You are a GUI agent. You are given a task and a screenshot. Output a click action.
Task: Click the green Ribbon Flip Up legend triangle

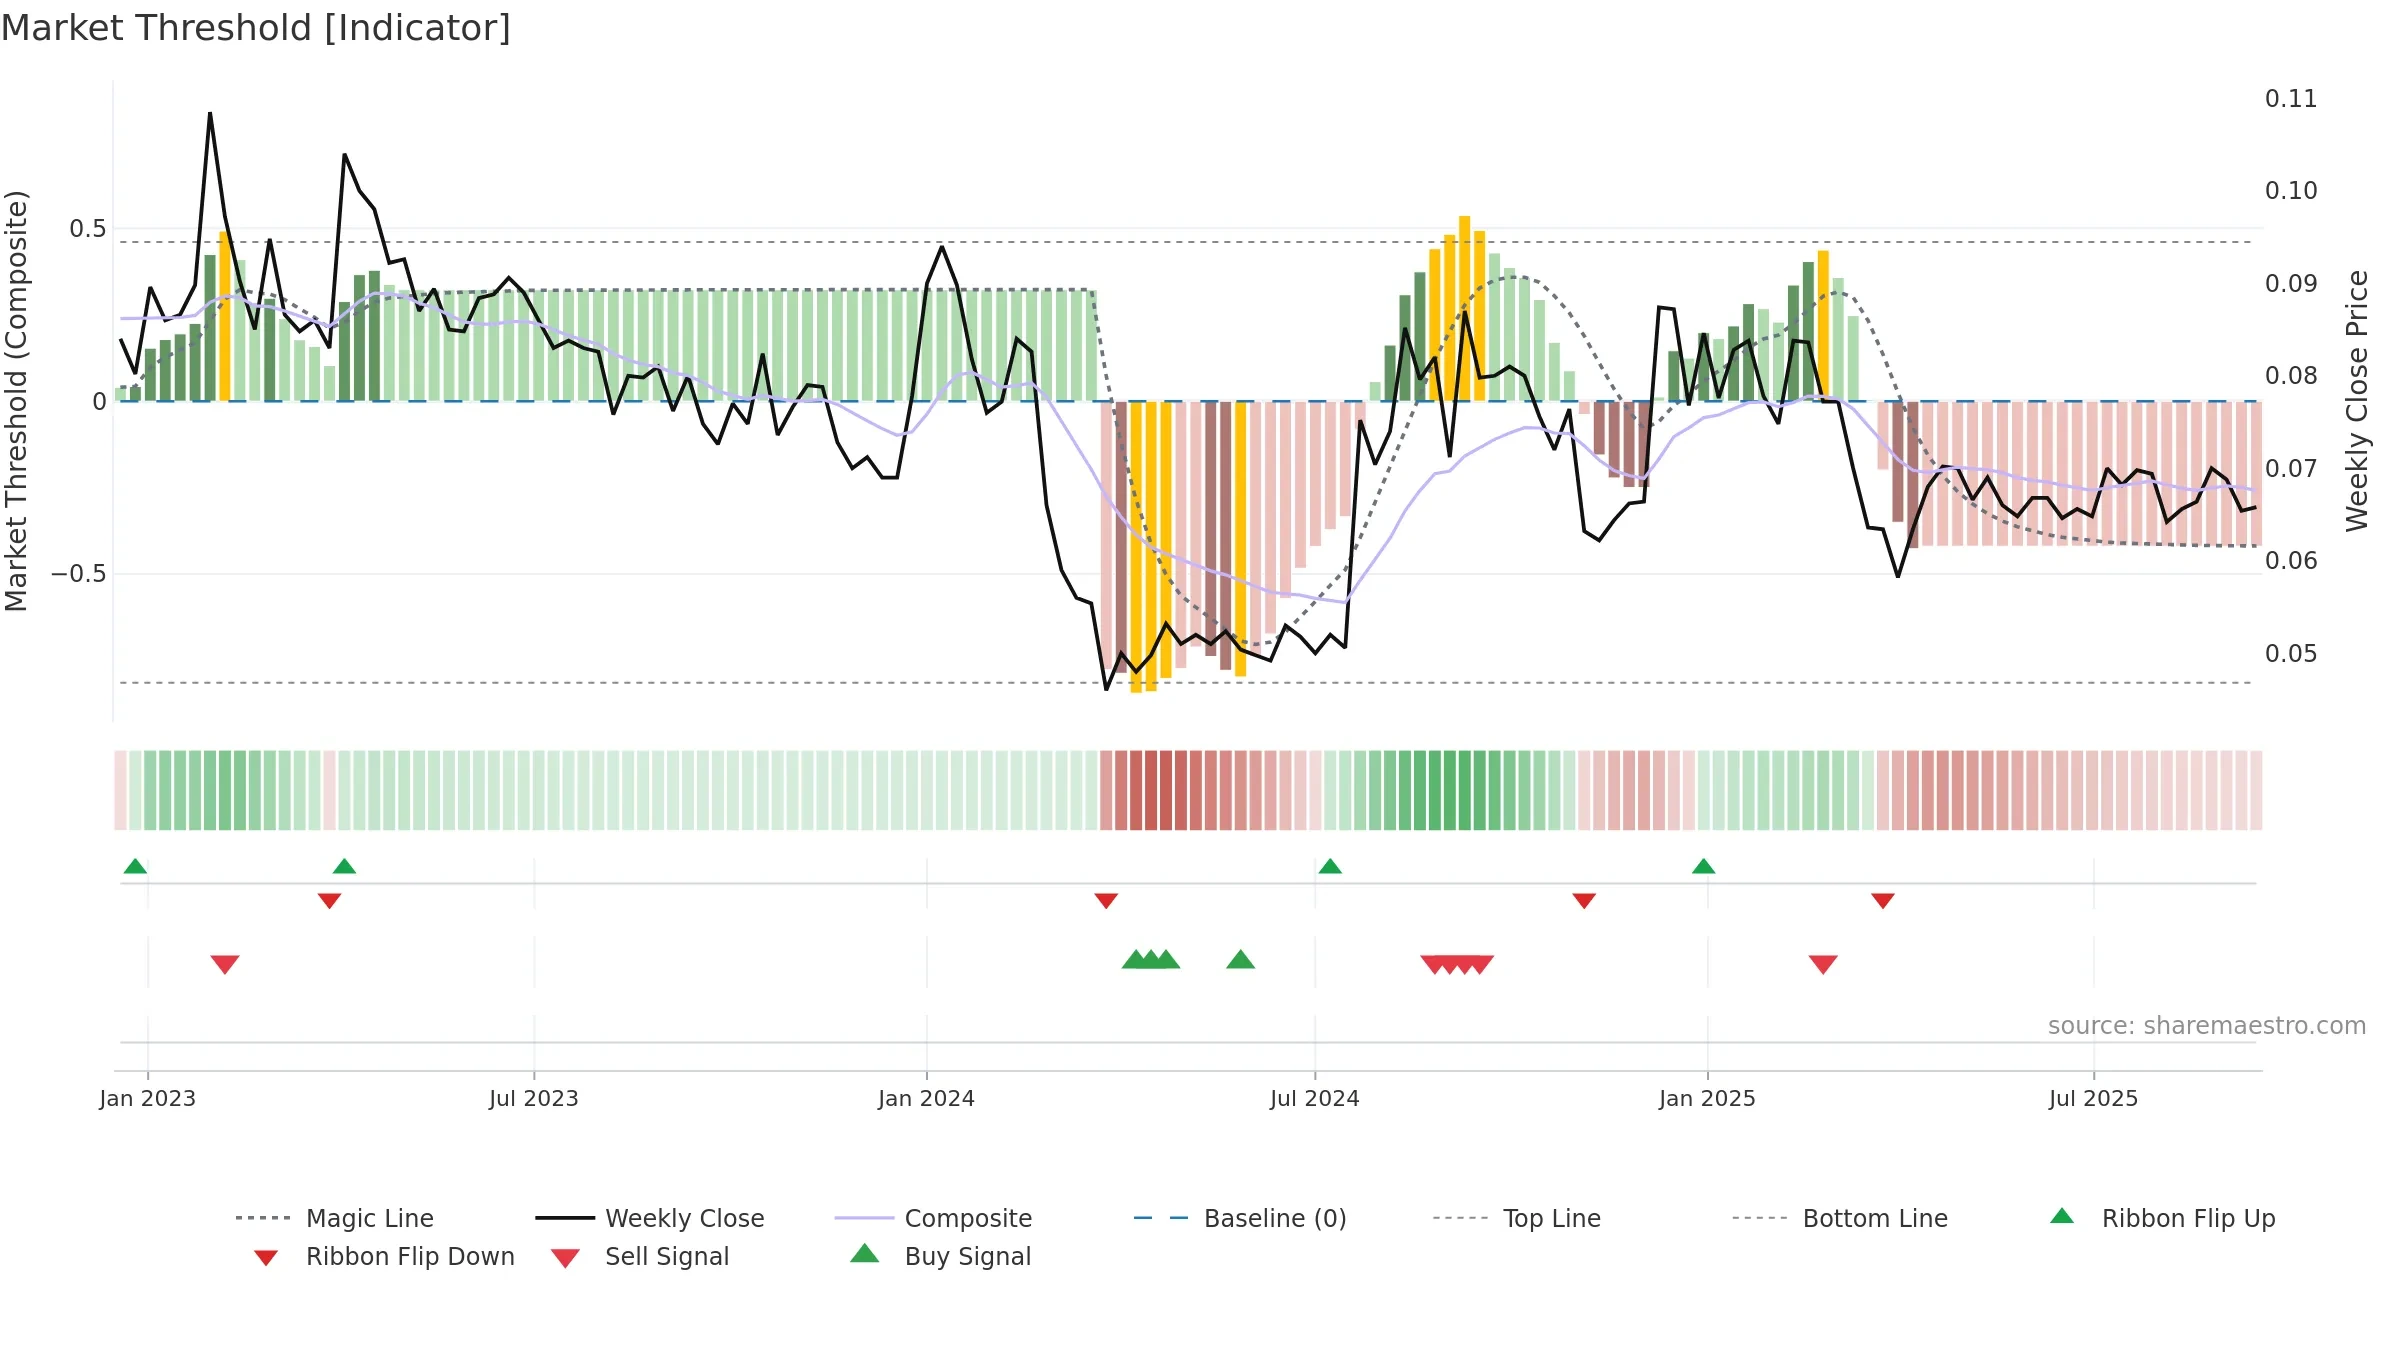[x=2062, y=1216]
